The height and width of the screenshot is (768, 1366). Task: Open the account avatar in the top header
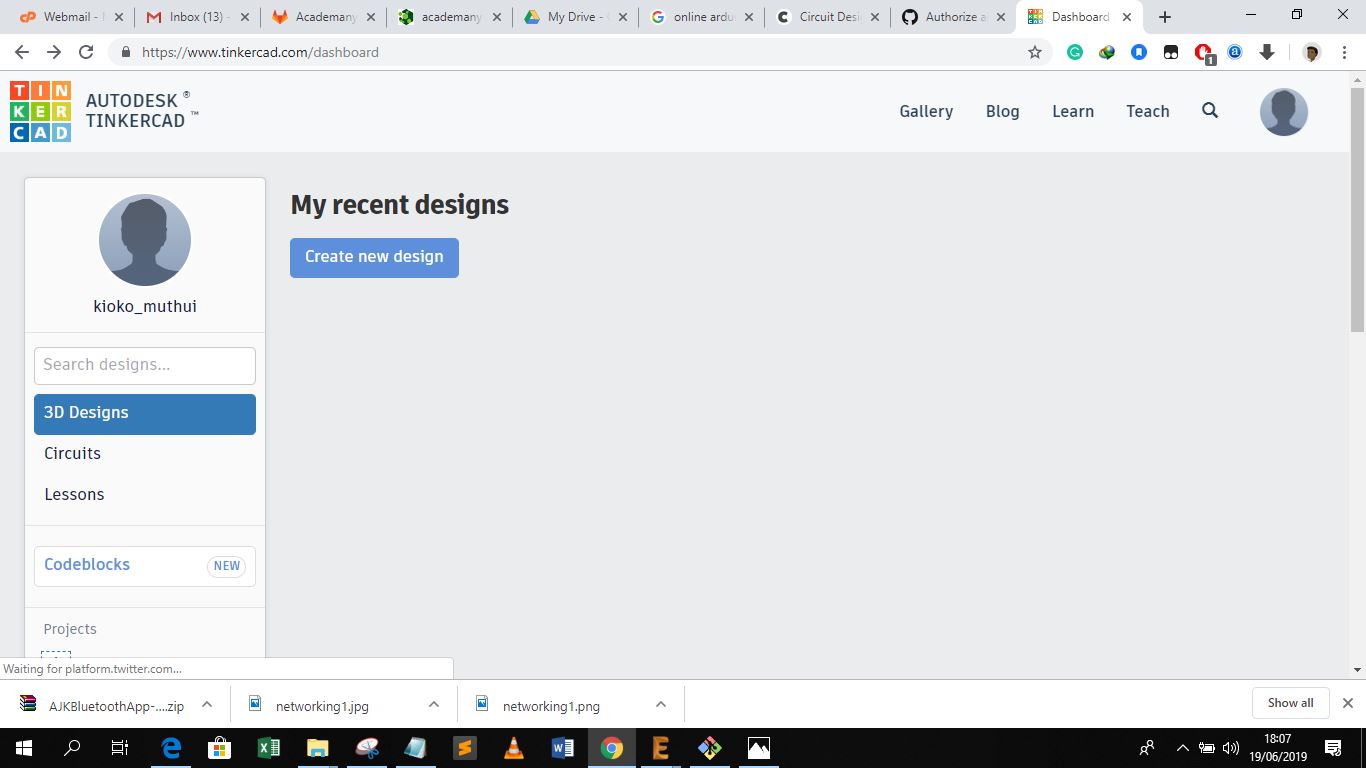point(1284,112)
